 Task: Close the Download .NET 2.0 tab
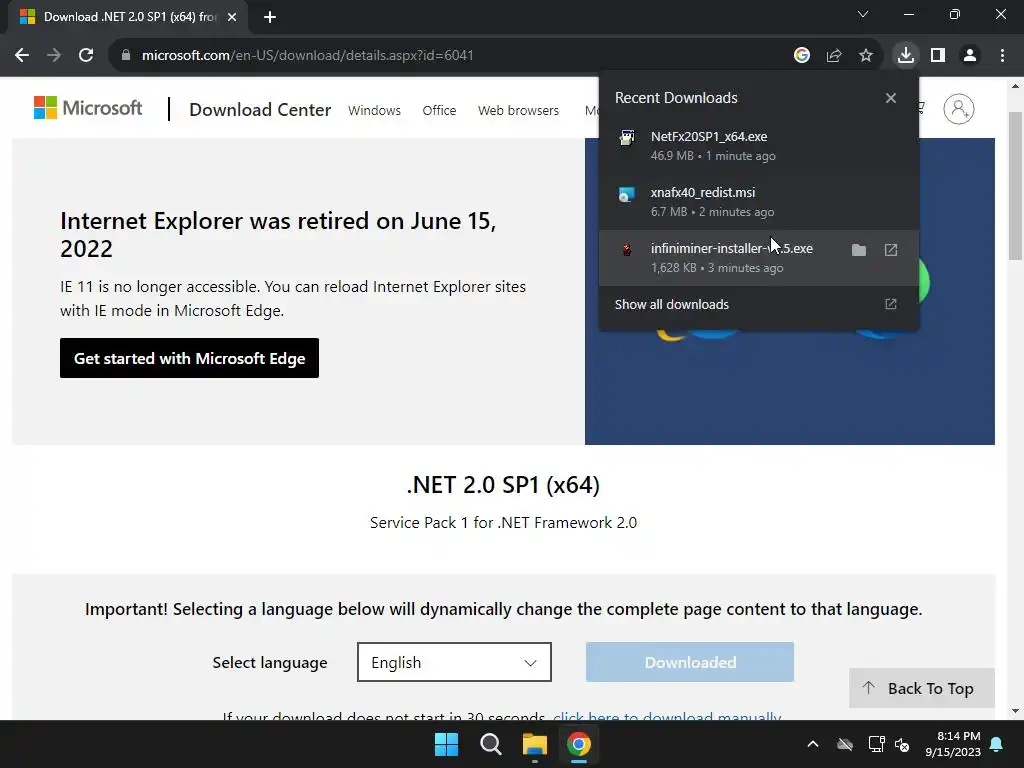tap(232, 17)
